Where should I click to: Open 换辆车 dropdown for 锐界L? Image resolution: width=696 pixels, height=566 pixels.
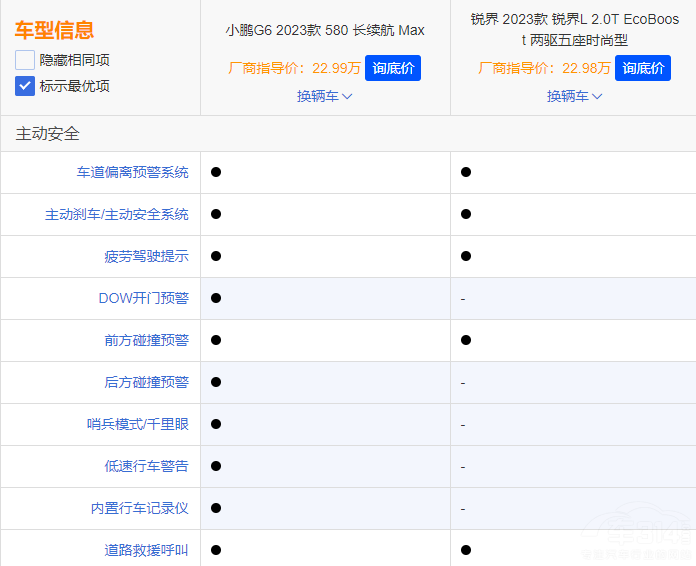pyautogui.click(x=574, y=96)
